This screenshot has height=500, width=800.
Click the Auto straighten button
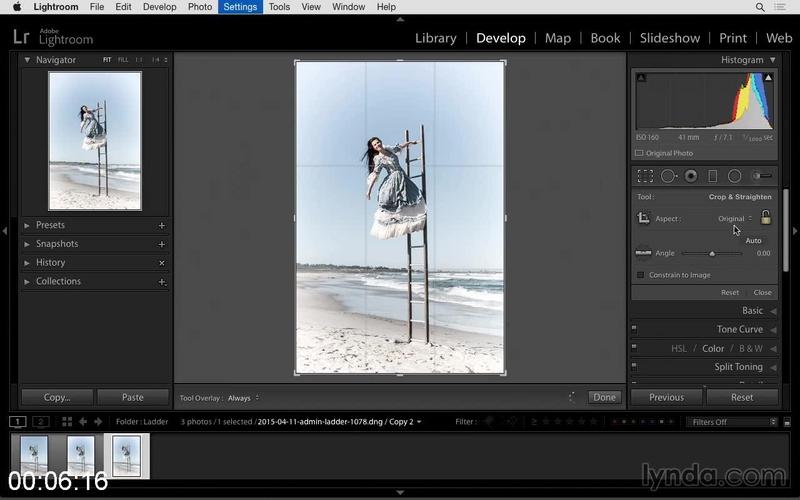(x=753, y=240)
